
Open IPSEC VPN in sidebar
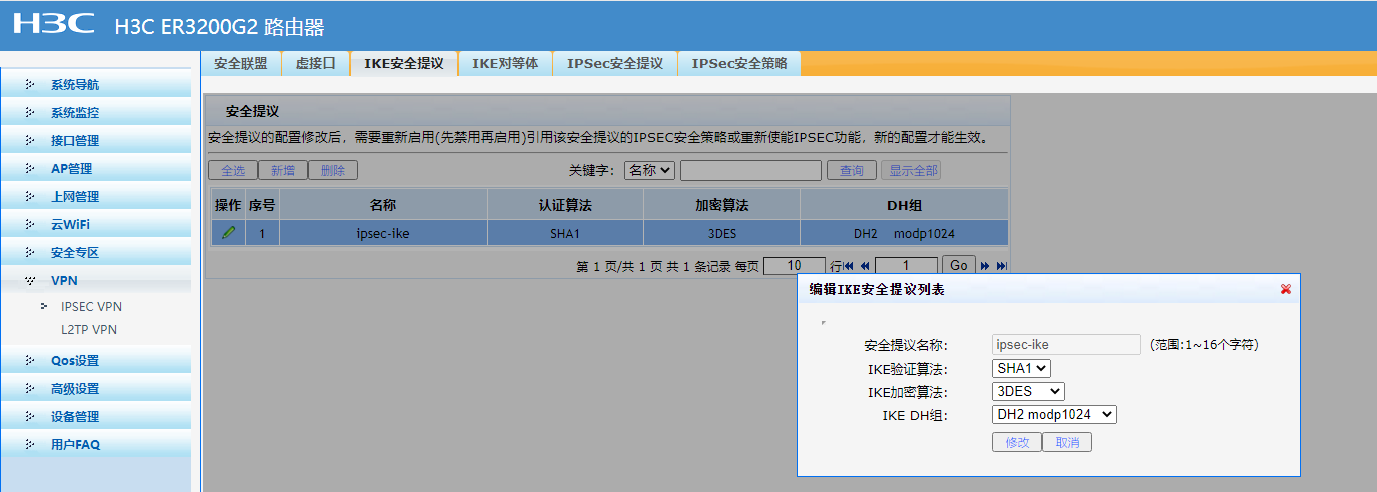pyautogui.click(x=91, y=307)
